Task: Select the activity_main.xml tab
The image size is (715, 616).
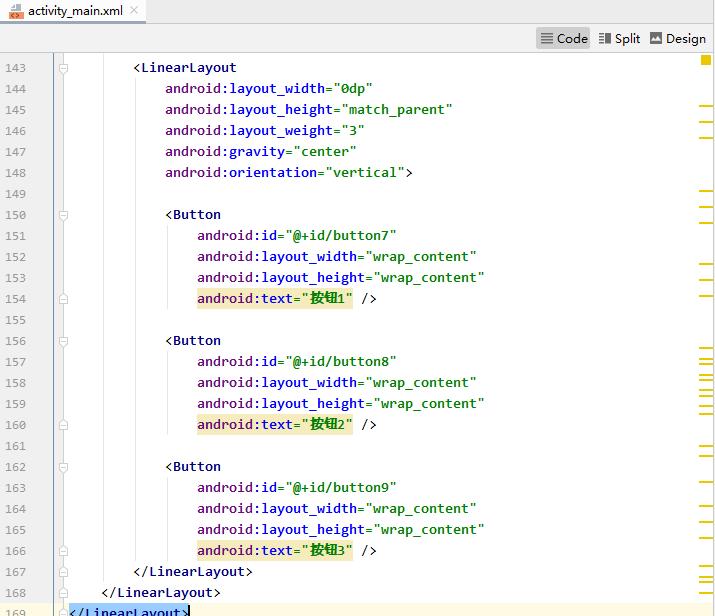Action: point(75,11)
